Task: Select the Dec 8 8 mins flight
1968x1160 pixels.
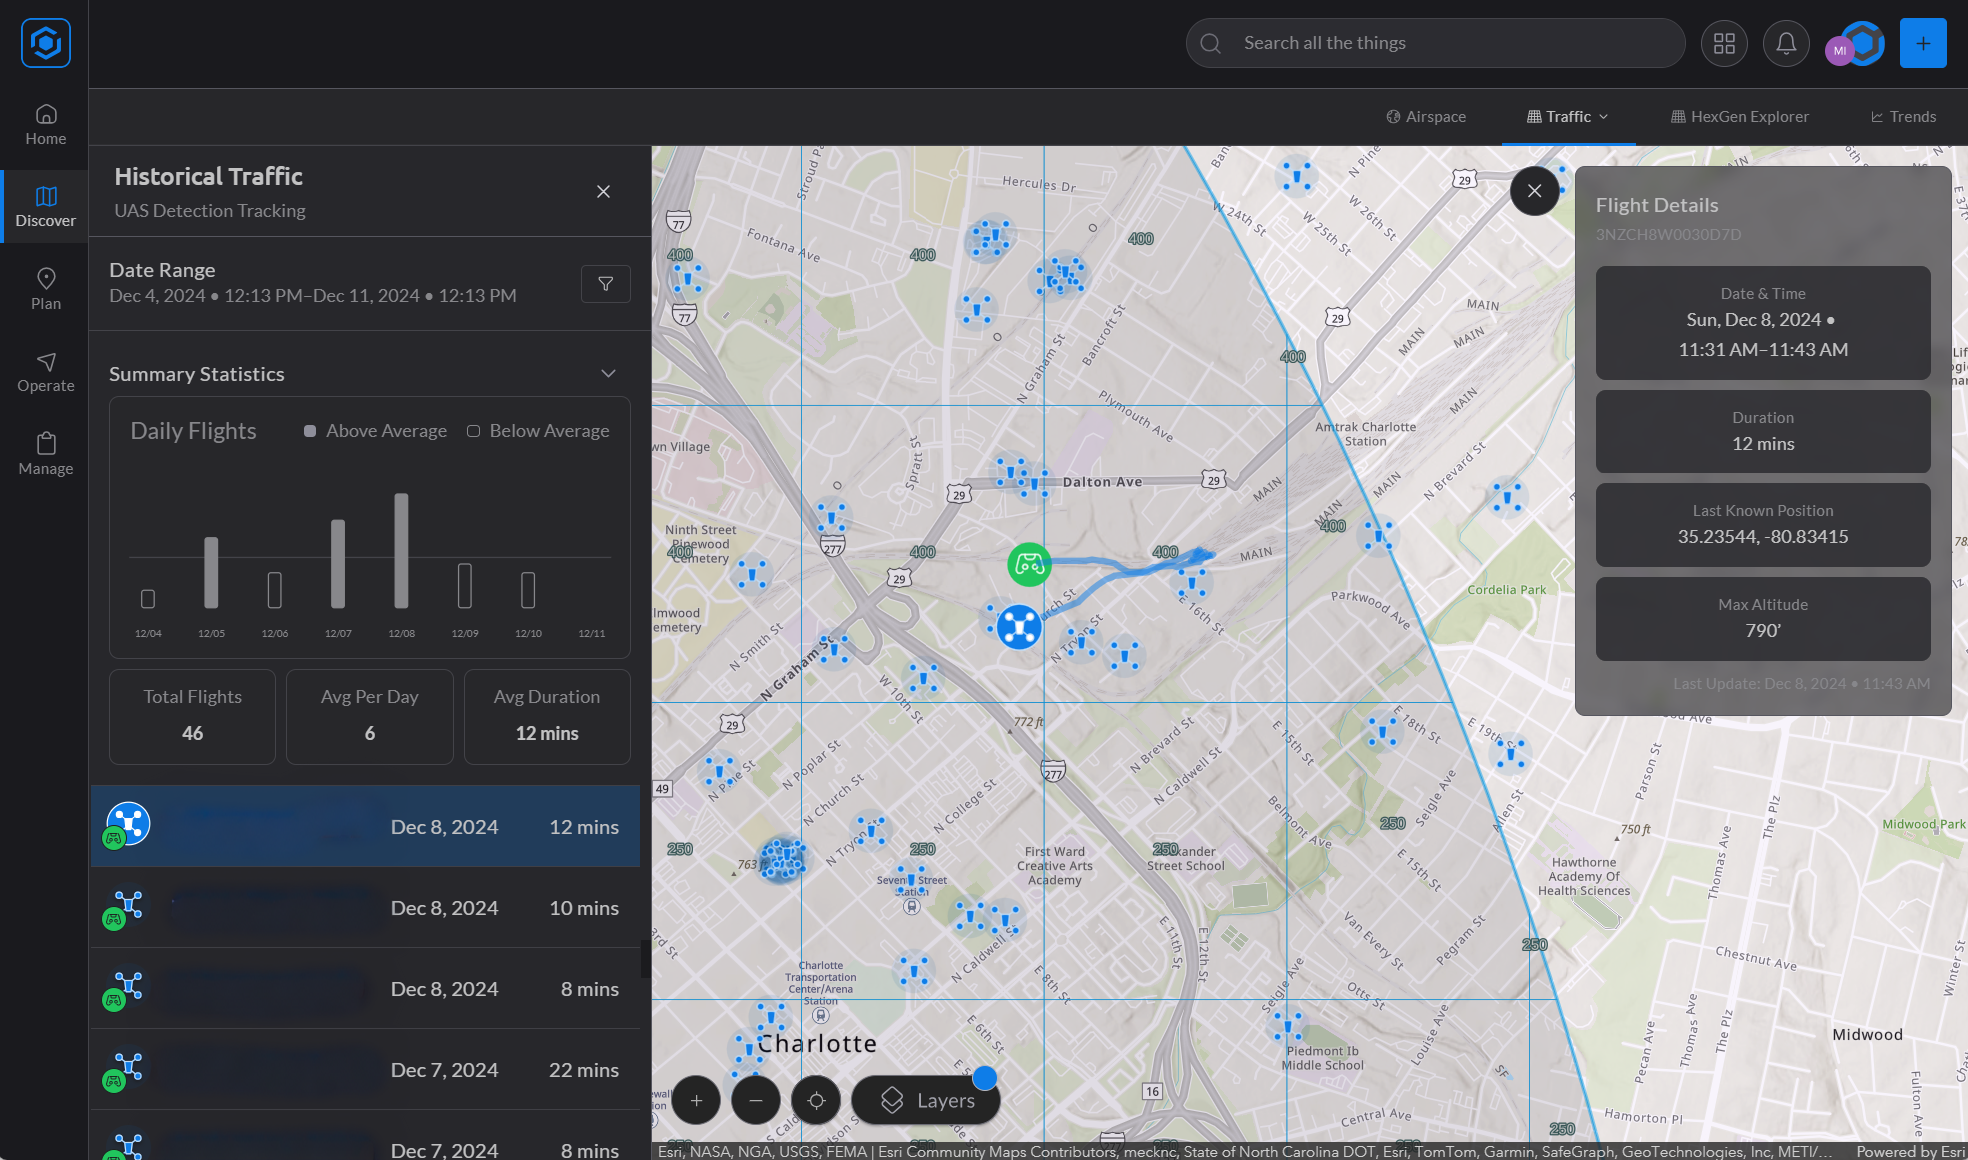Action: pos(366,989)
